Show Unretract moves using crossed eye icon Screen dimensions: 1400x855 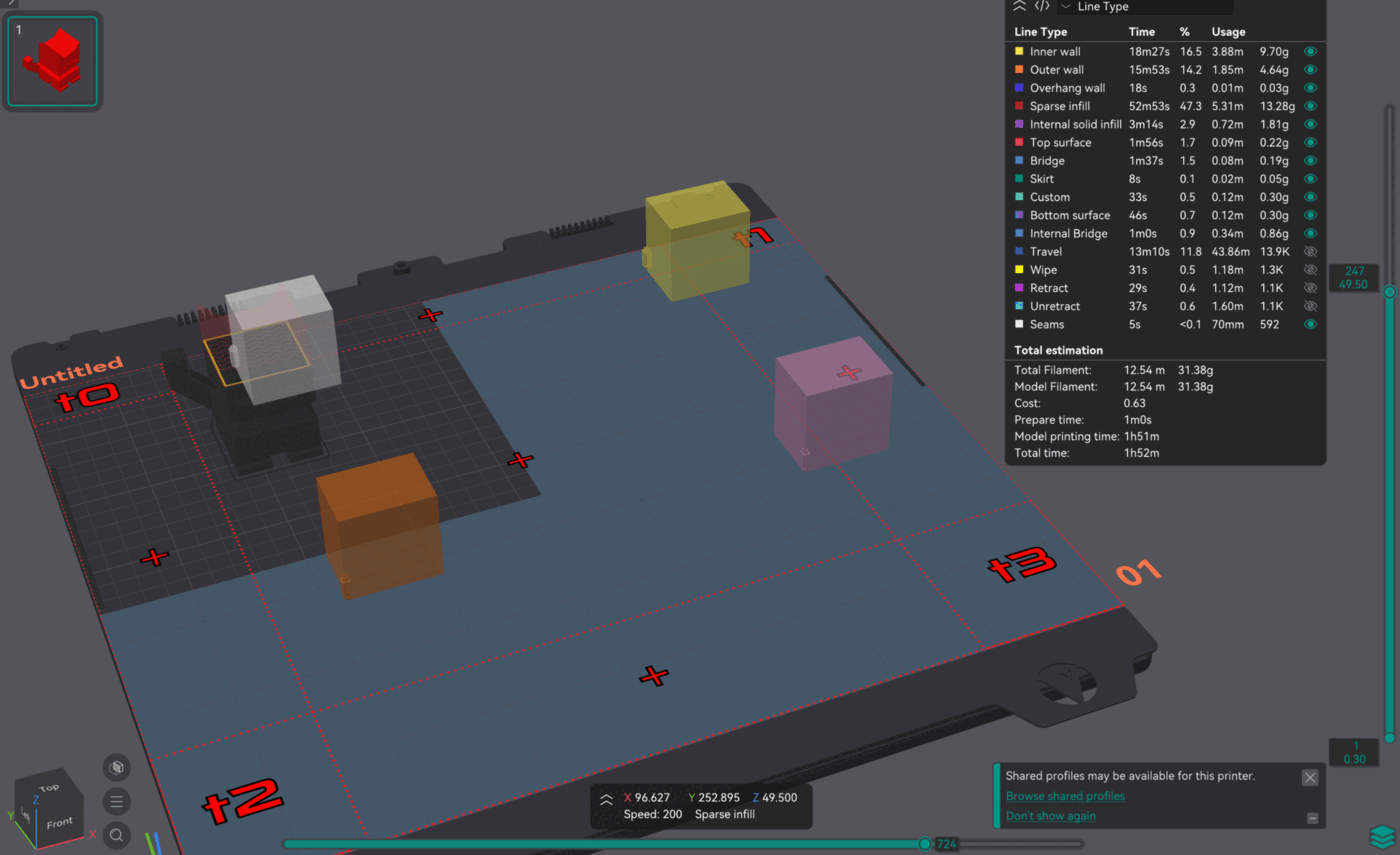tap(1310, 306)
